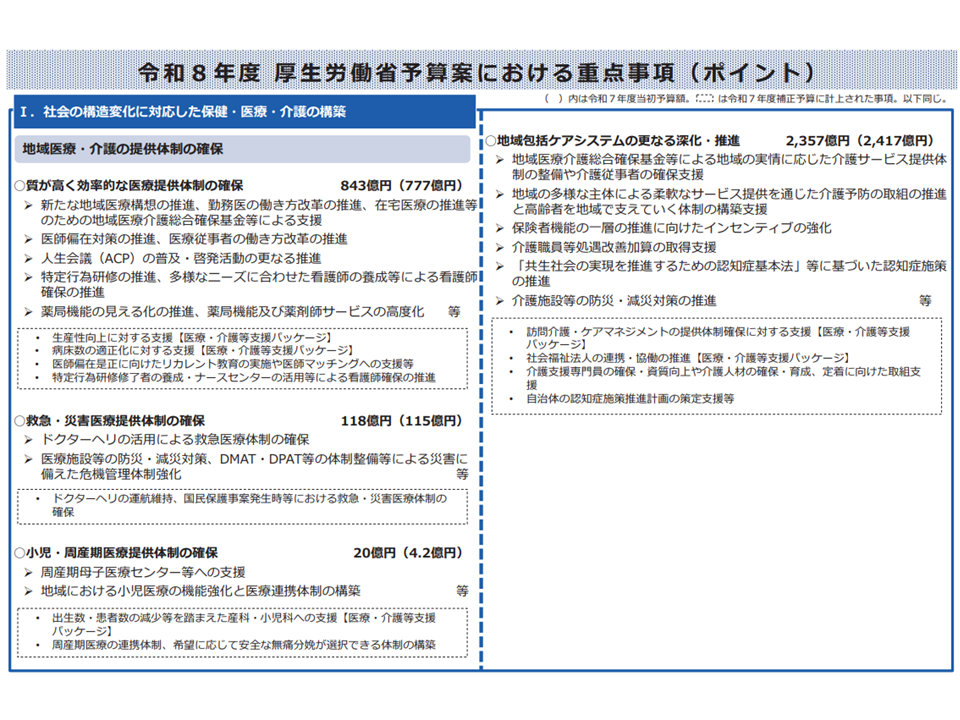Image resolution: width=960 pixels, height=720 pixels.
Task: Click the arrow bullet beside ドクターヘリの活用
Action: (30, 439)
